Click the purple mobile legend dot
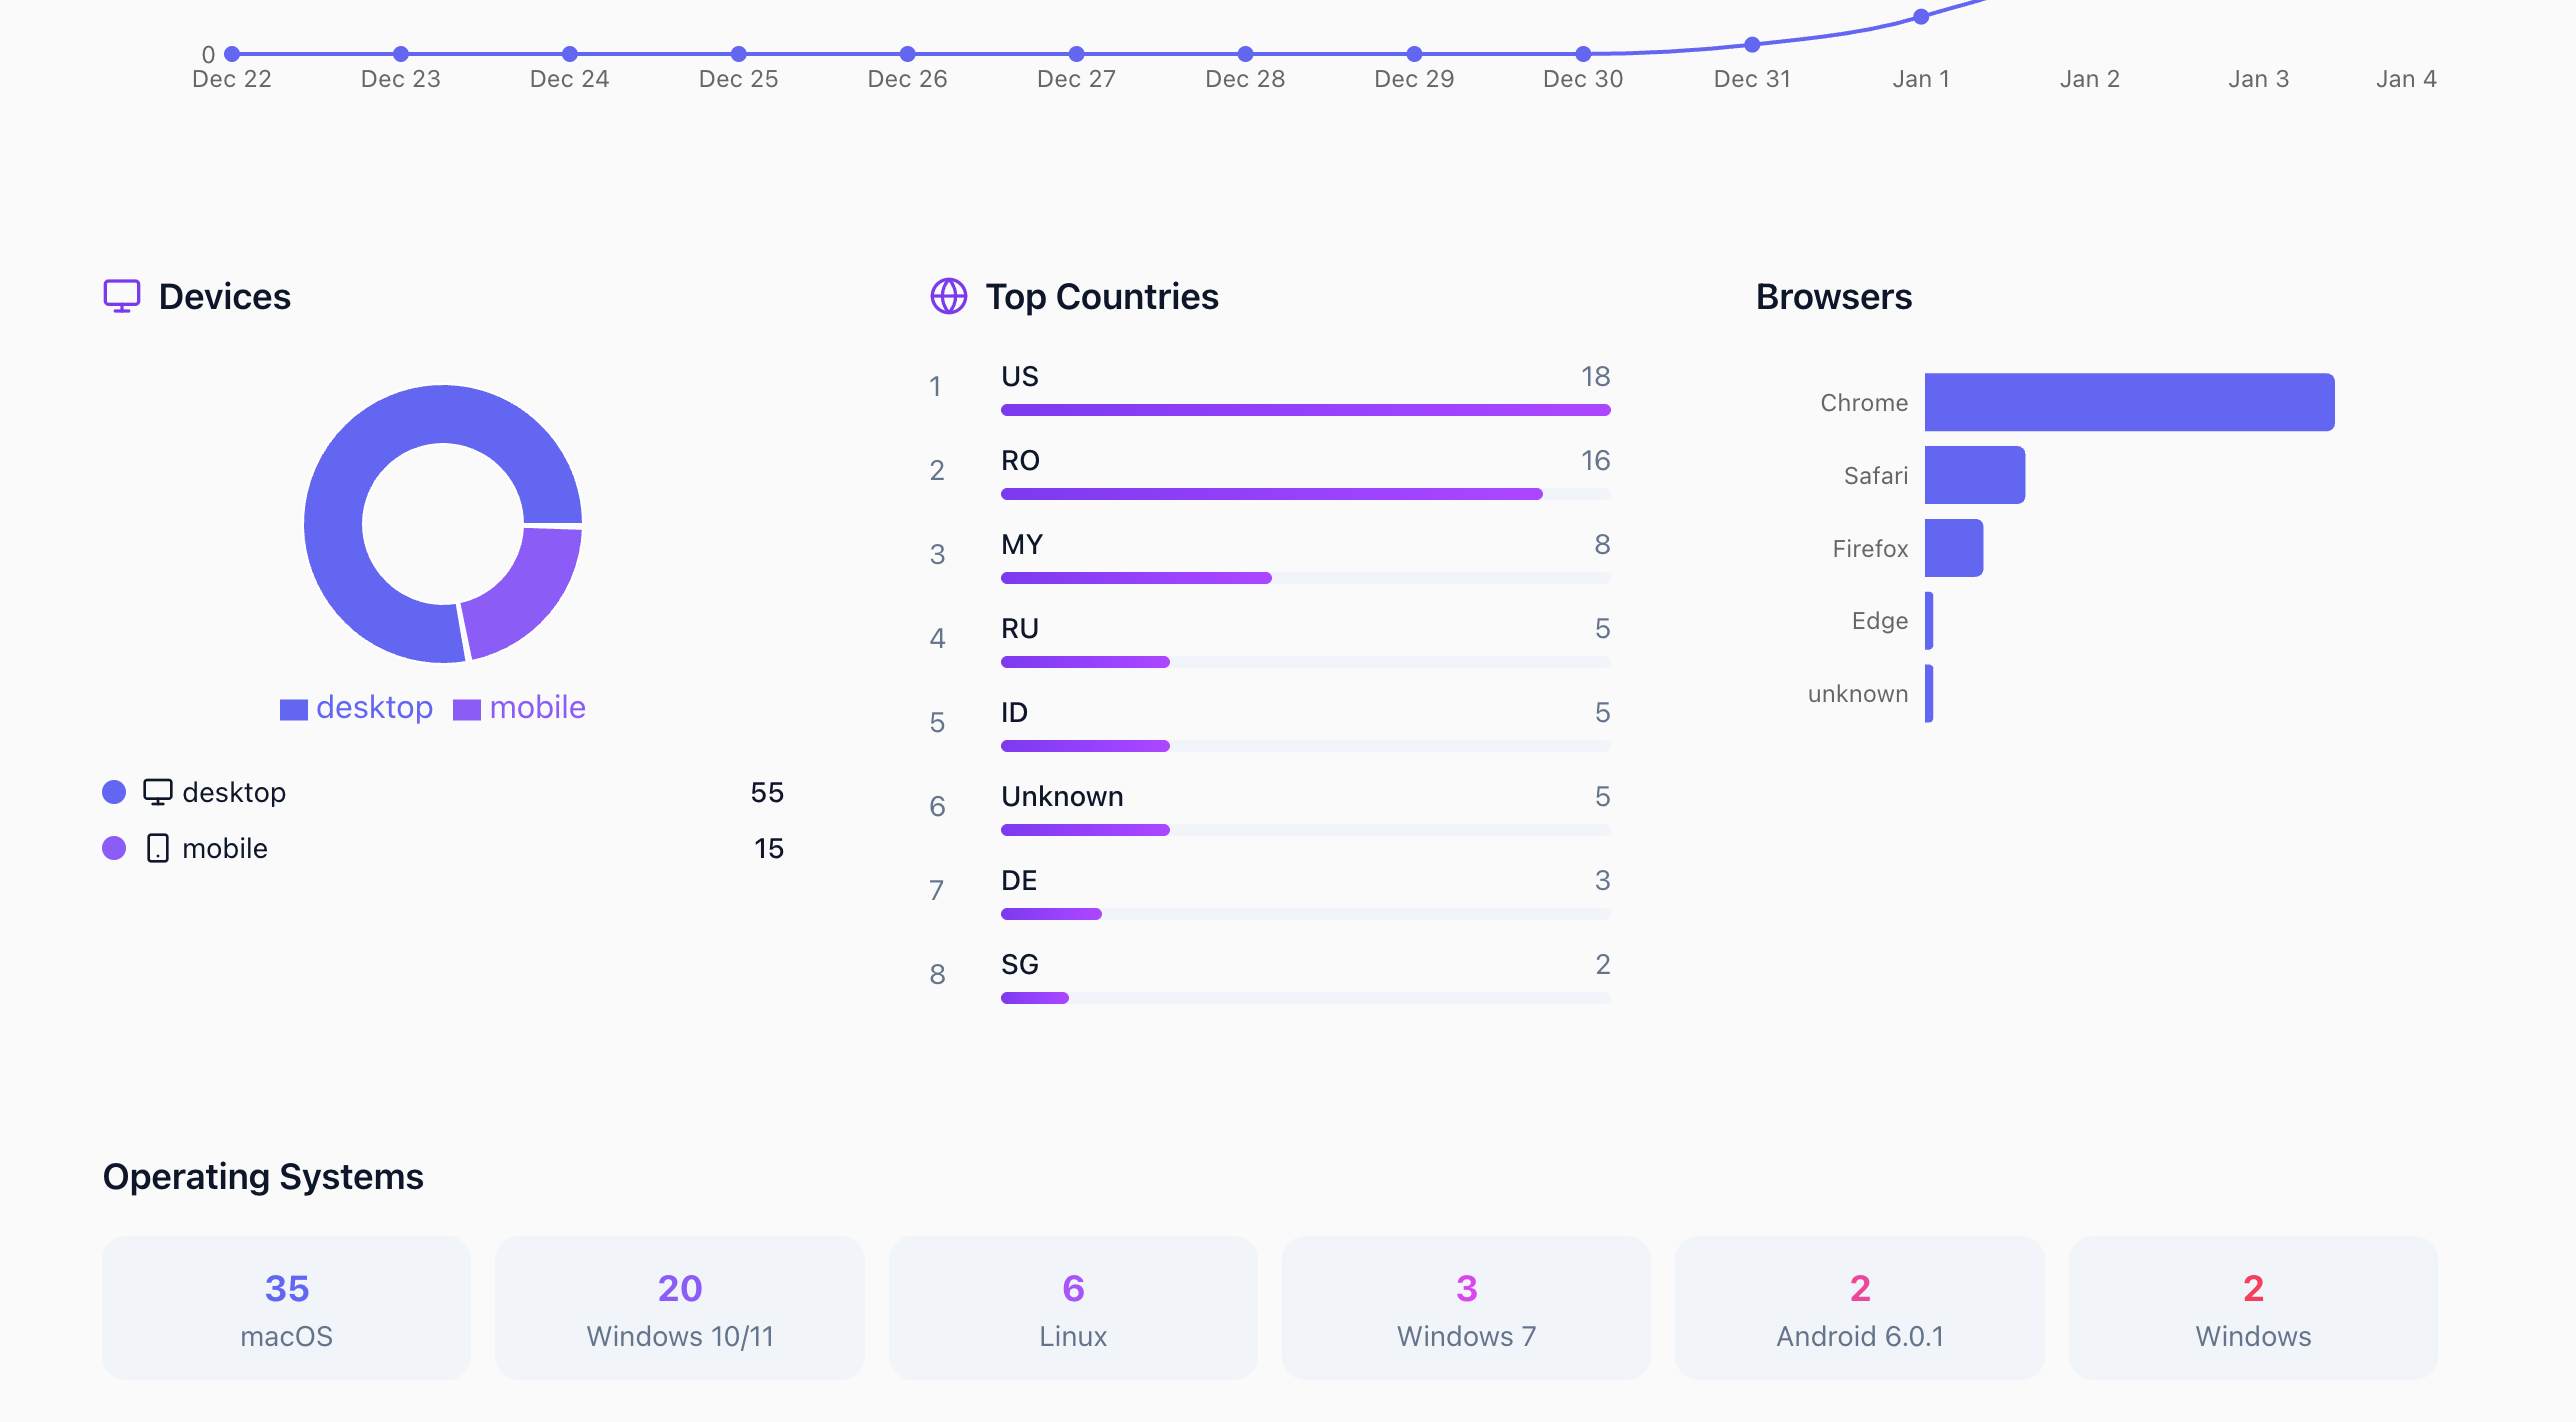This screenshot has height=1422, width=2576. point(114,848)
